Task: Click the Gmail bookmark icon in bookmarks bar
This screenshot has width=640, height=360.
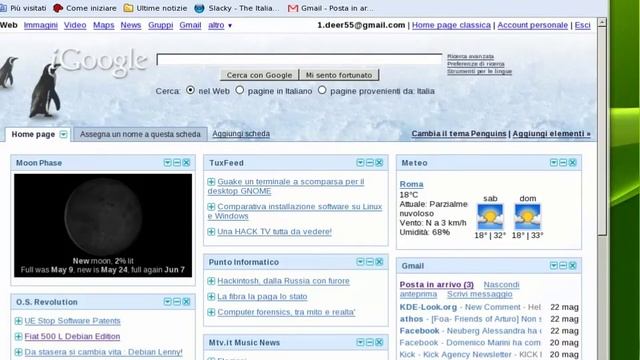Action: coord(293,8)
